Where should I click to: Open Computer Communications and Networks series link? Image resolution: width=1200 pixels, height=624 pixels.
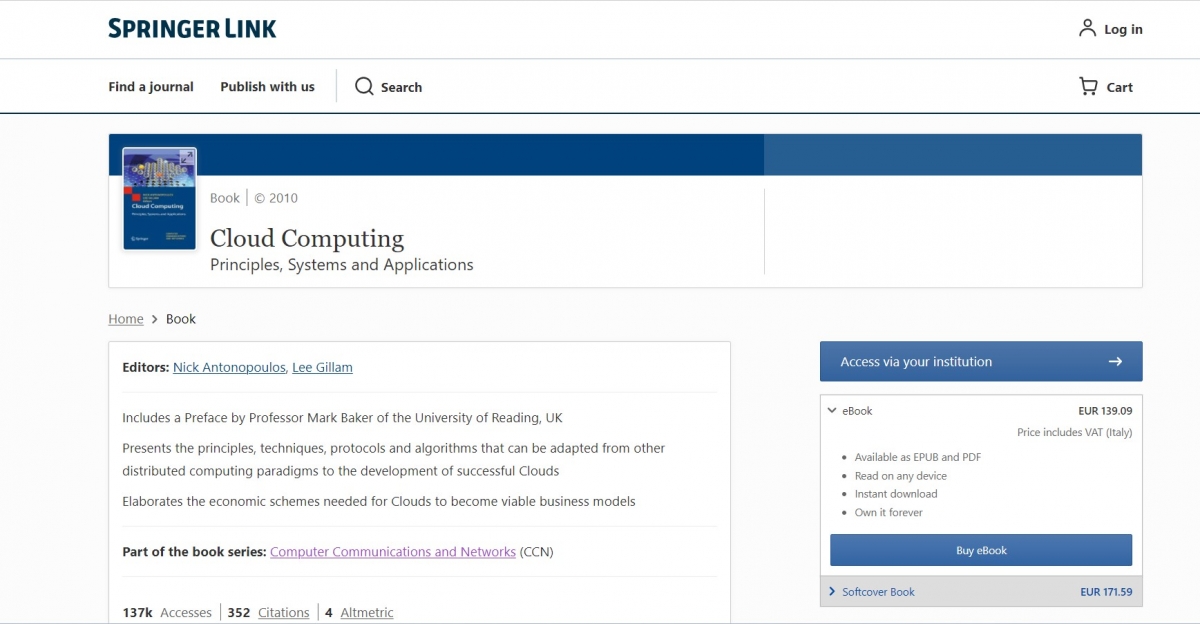393,552
